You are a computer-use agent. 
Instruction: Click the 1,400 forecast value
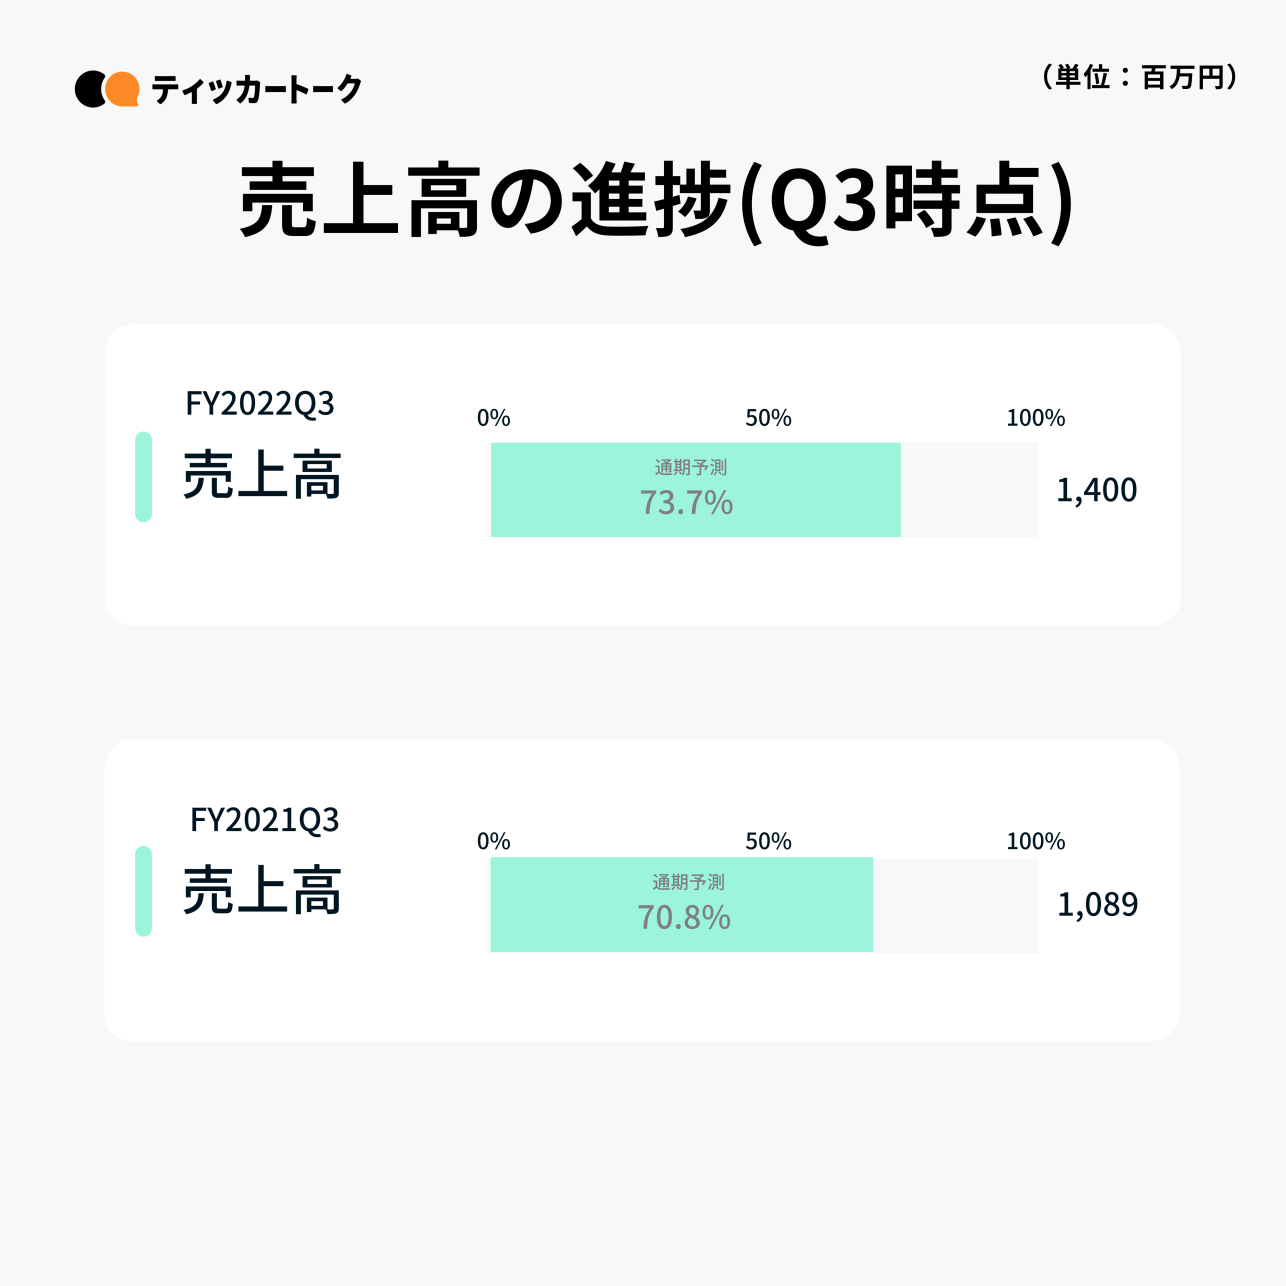(x=1096, y=490)
